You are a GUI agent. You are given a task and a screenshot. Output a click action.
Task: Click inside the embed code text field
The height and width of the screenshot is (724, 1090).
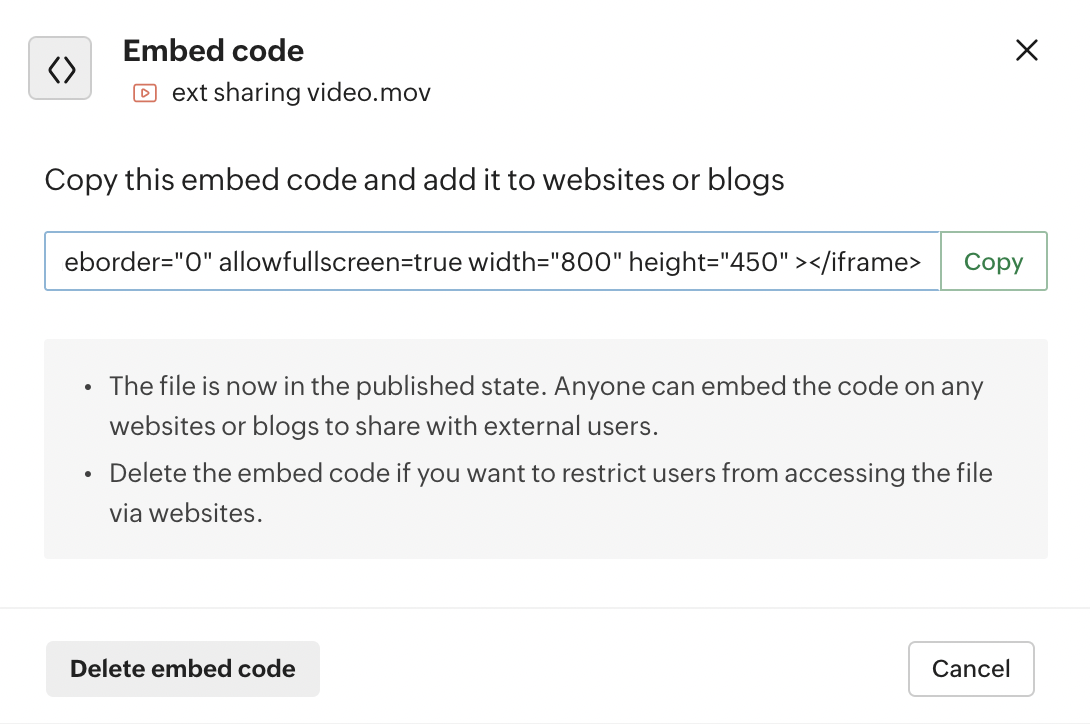[492, 262]
